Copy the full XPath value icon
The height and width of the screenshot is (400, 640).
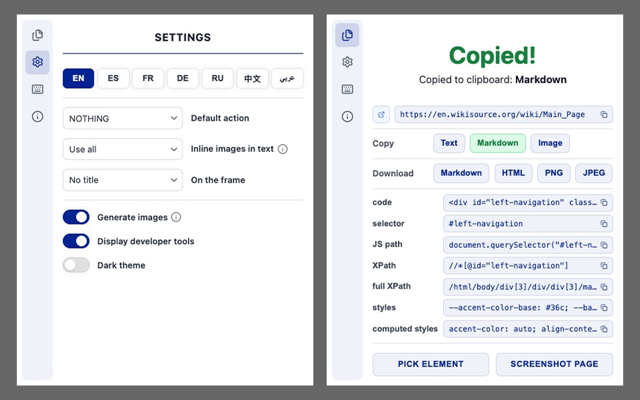[604, 287]
